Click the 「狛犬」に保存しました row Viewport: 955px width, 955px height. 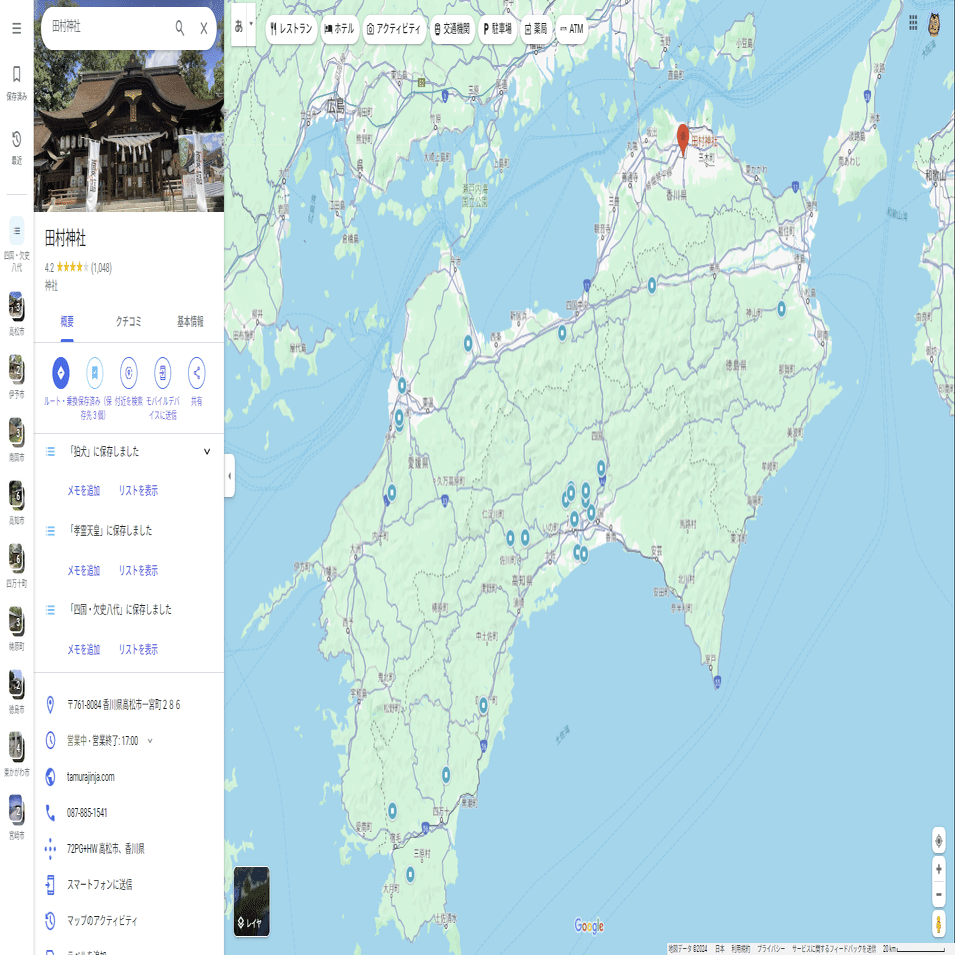point(129,451)
